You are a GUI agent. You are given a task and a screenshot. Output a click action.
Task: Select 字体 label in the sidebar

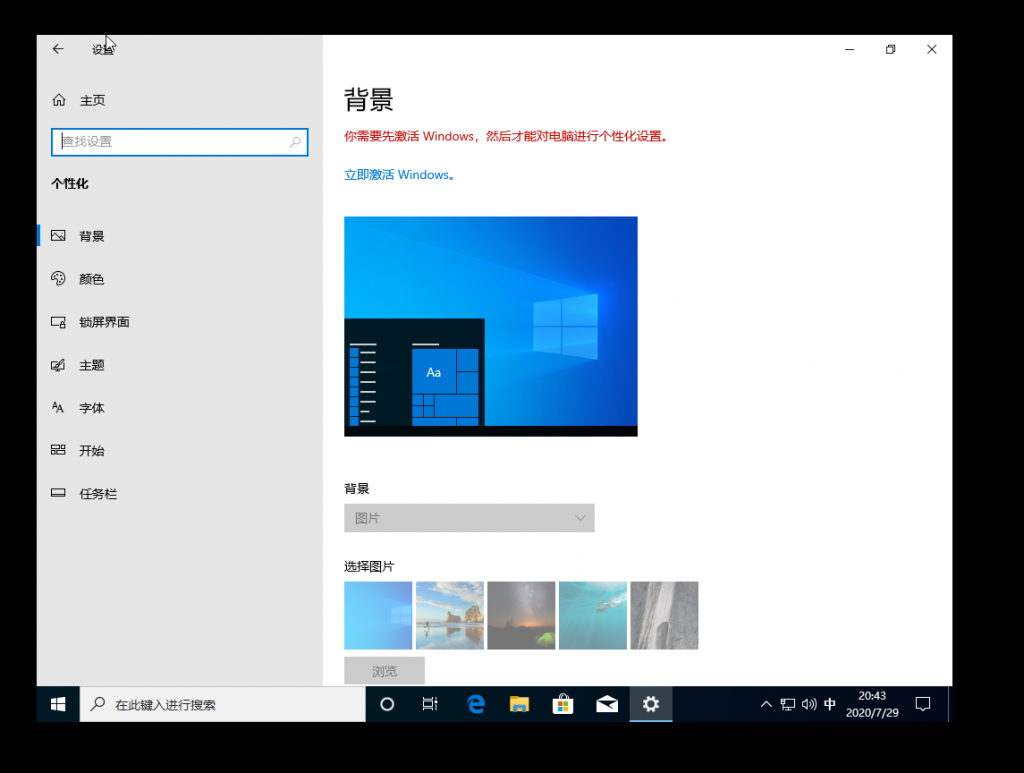point(91,408)
